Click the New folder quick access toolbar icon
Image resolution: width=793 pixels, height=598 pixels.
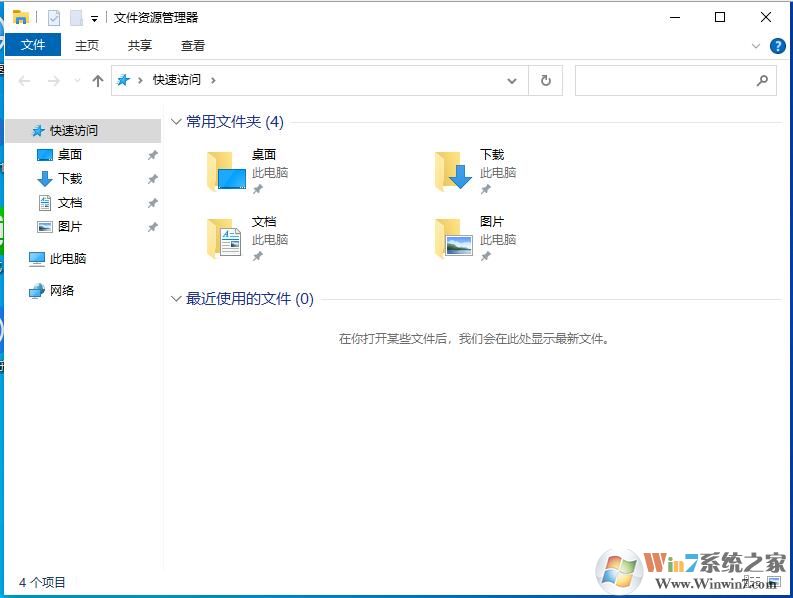(76, 18)
